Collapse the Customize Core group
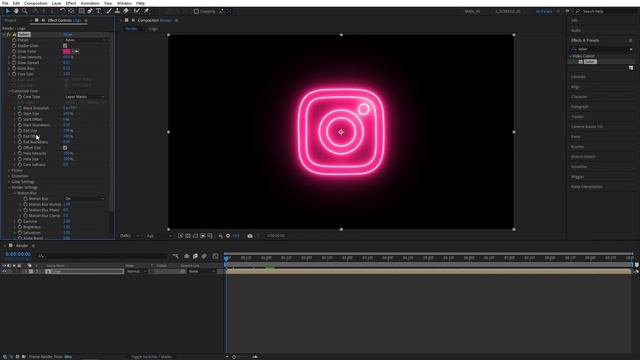Image resolution: width=640 pixels, height=360 pixels. [9, 91]
